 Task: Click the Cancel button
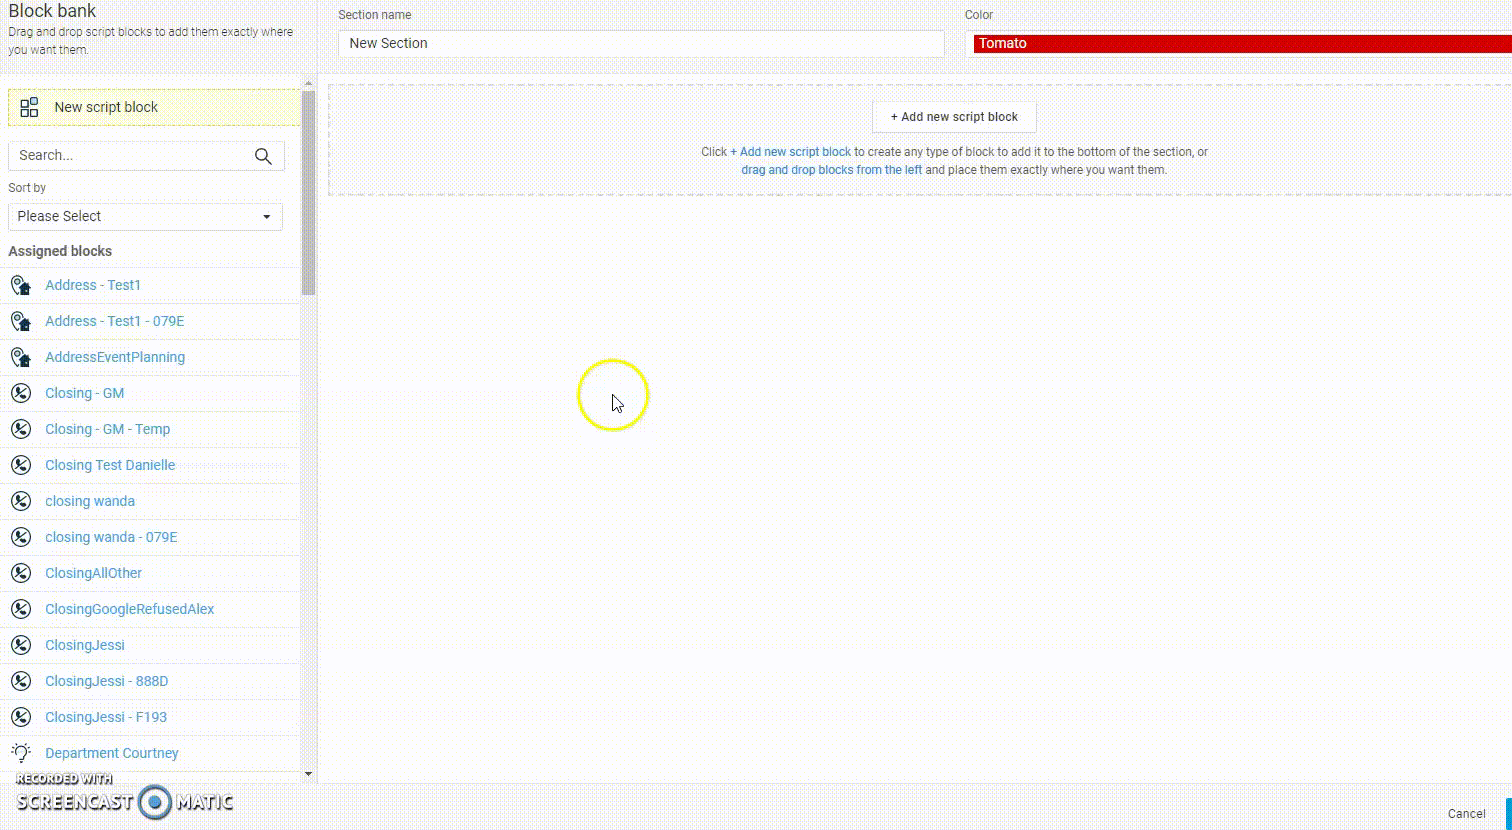(1466, 813)
